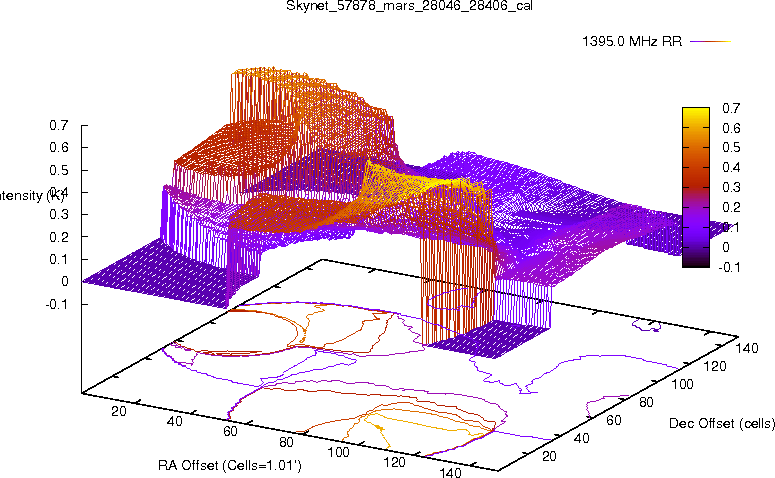
Task: Click the 140 tick on the Dec Offset axis
Action: point(747,348)
